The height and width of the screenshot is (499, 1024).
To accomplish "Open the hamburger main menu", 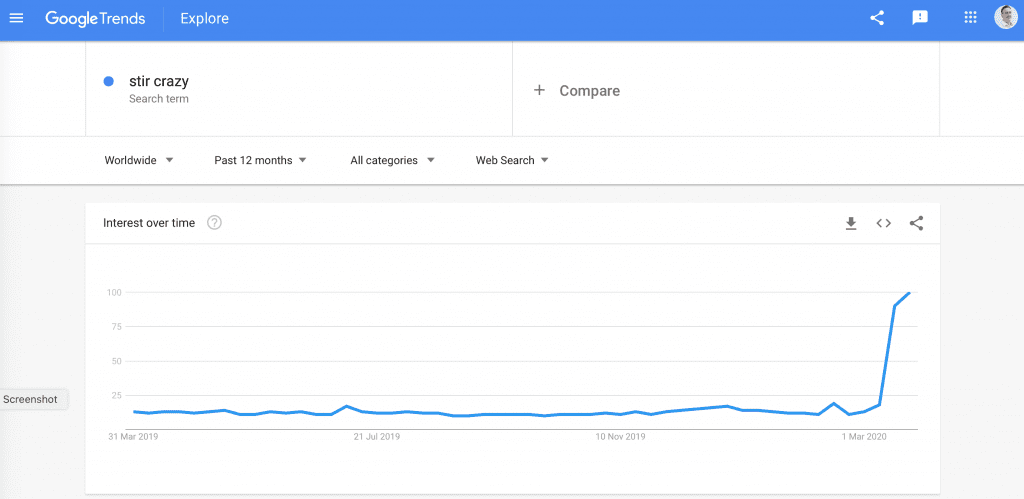I will pos(16,18).
